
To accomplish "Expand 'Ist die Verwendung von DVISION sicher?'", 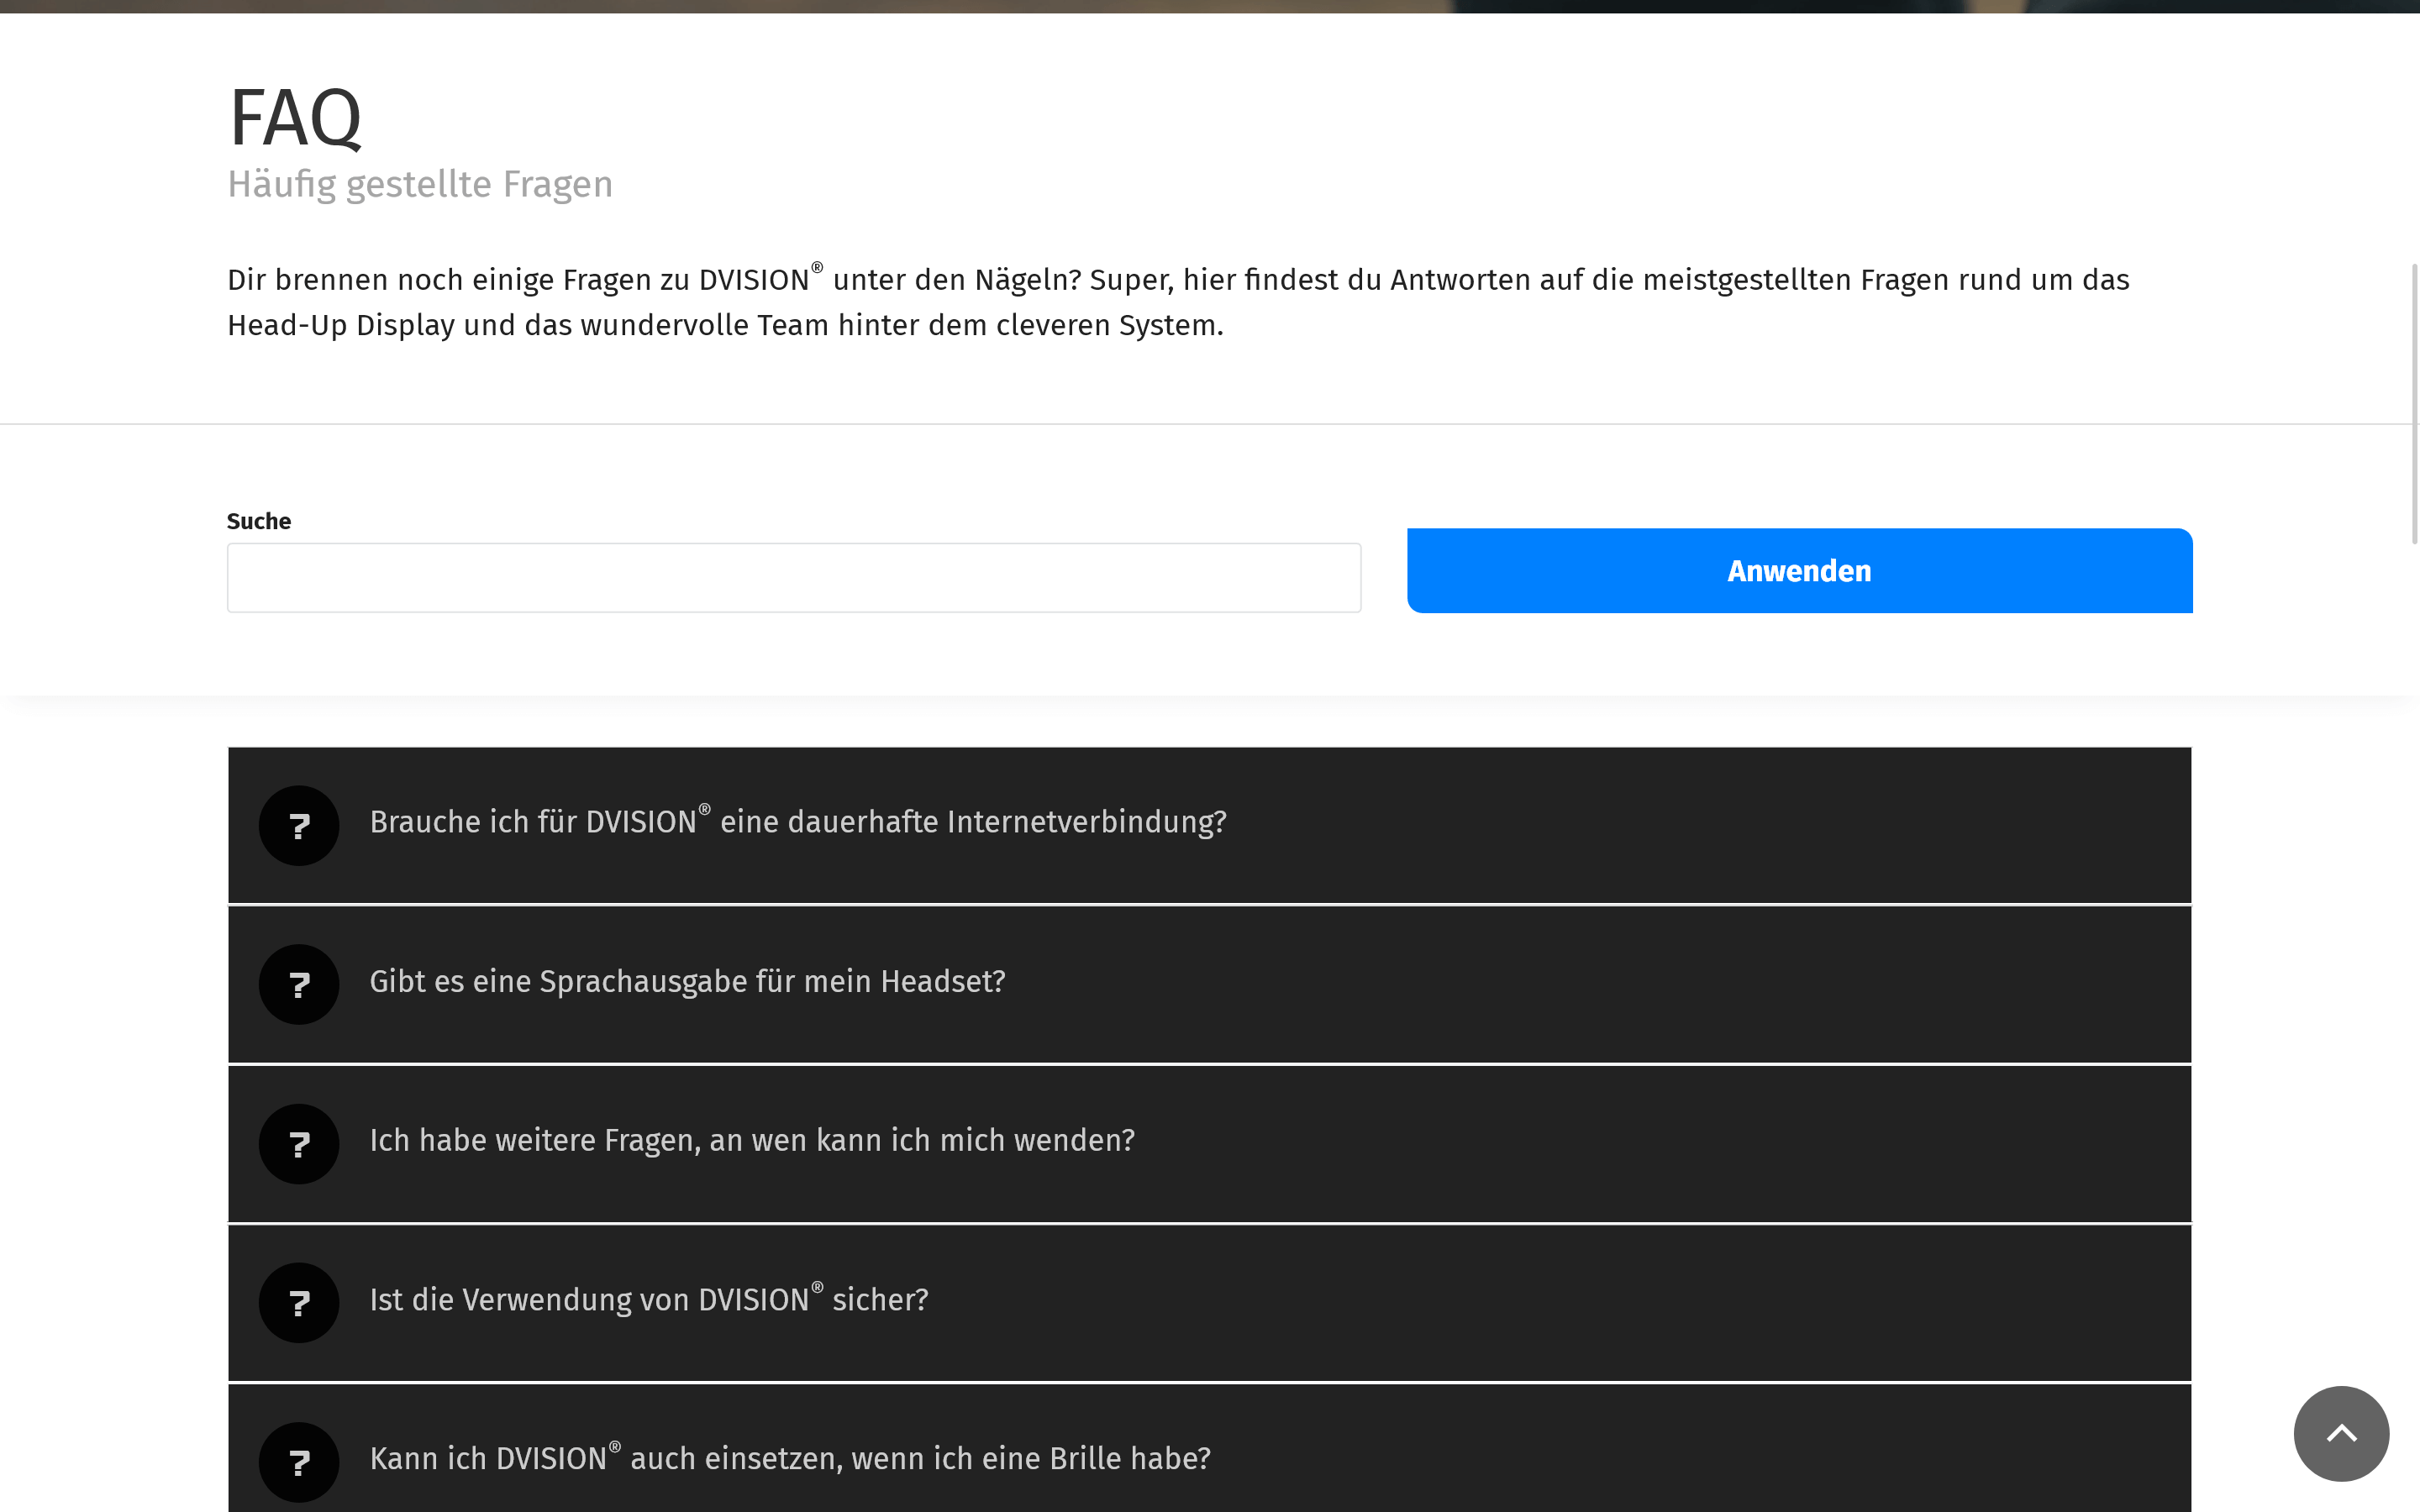I will pos(1209,1303).
